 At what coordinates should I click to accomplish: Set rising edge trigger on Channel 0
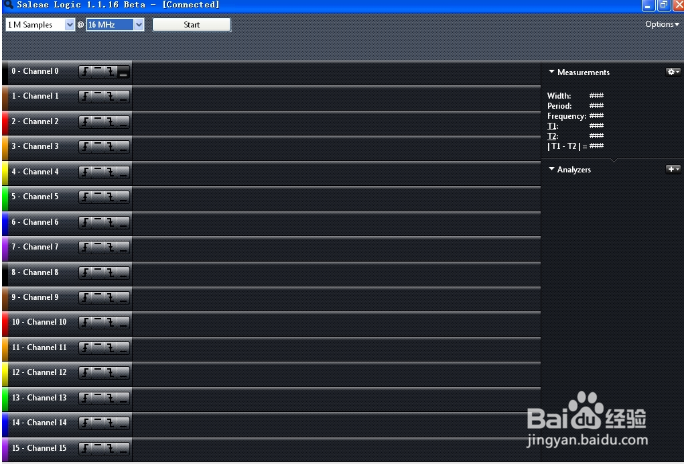pos(85,71)
